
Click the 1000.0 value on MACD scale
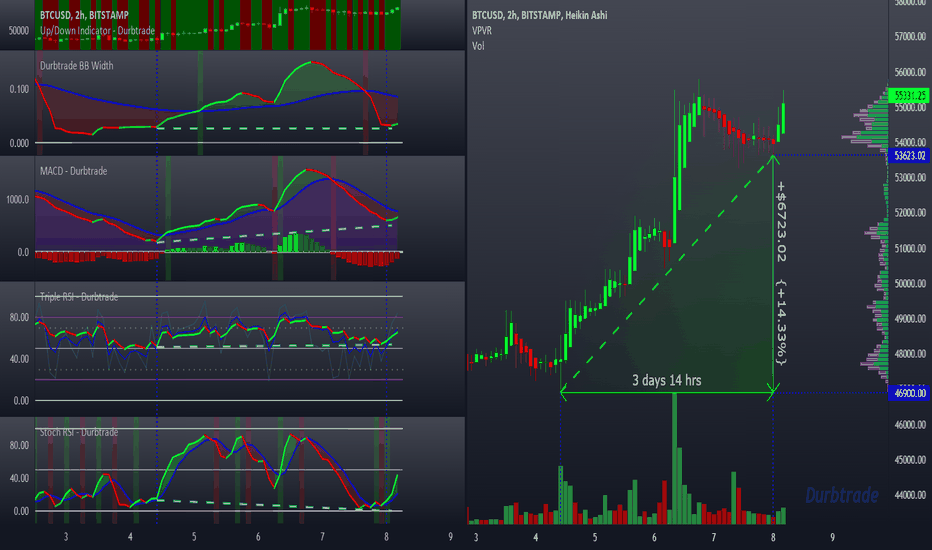18,199
